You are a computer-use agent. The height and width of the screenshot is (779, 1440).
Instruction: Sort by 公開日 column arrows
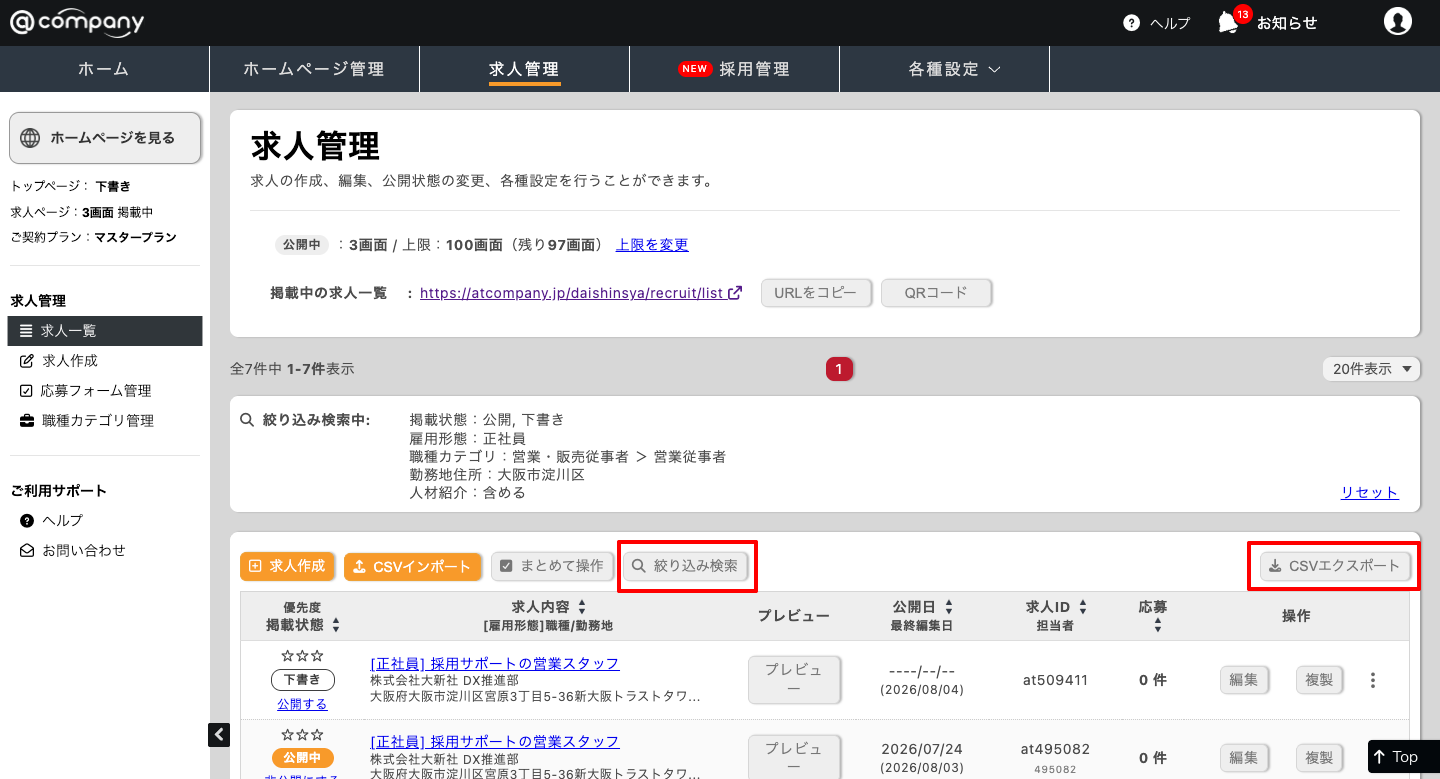[949, 607]
